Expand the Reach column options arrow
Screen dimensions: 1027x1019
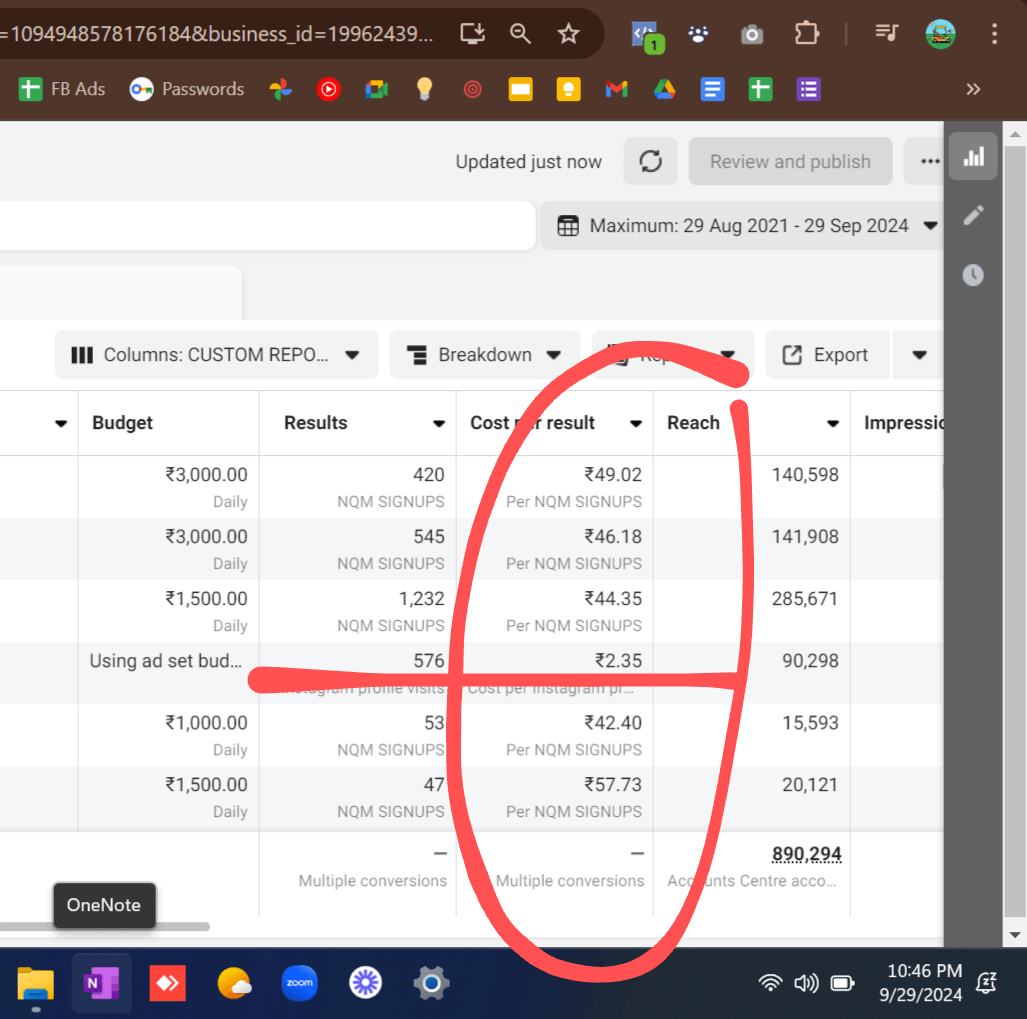[832, 424]
